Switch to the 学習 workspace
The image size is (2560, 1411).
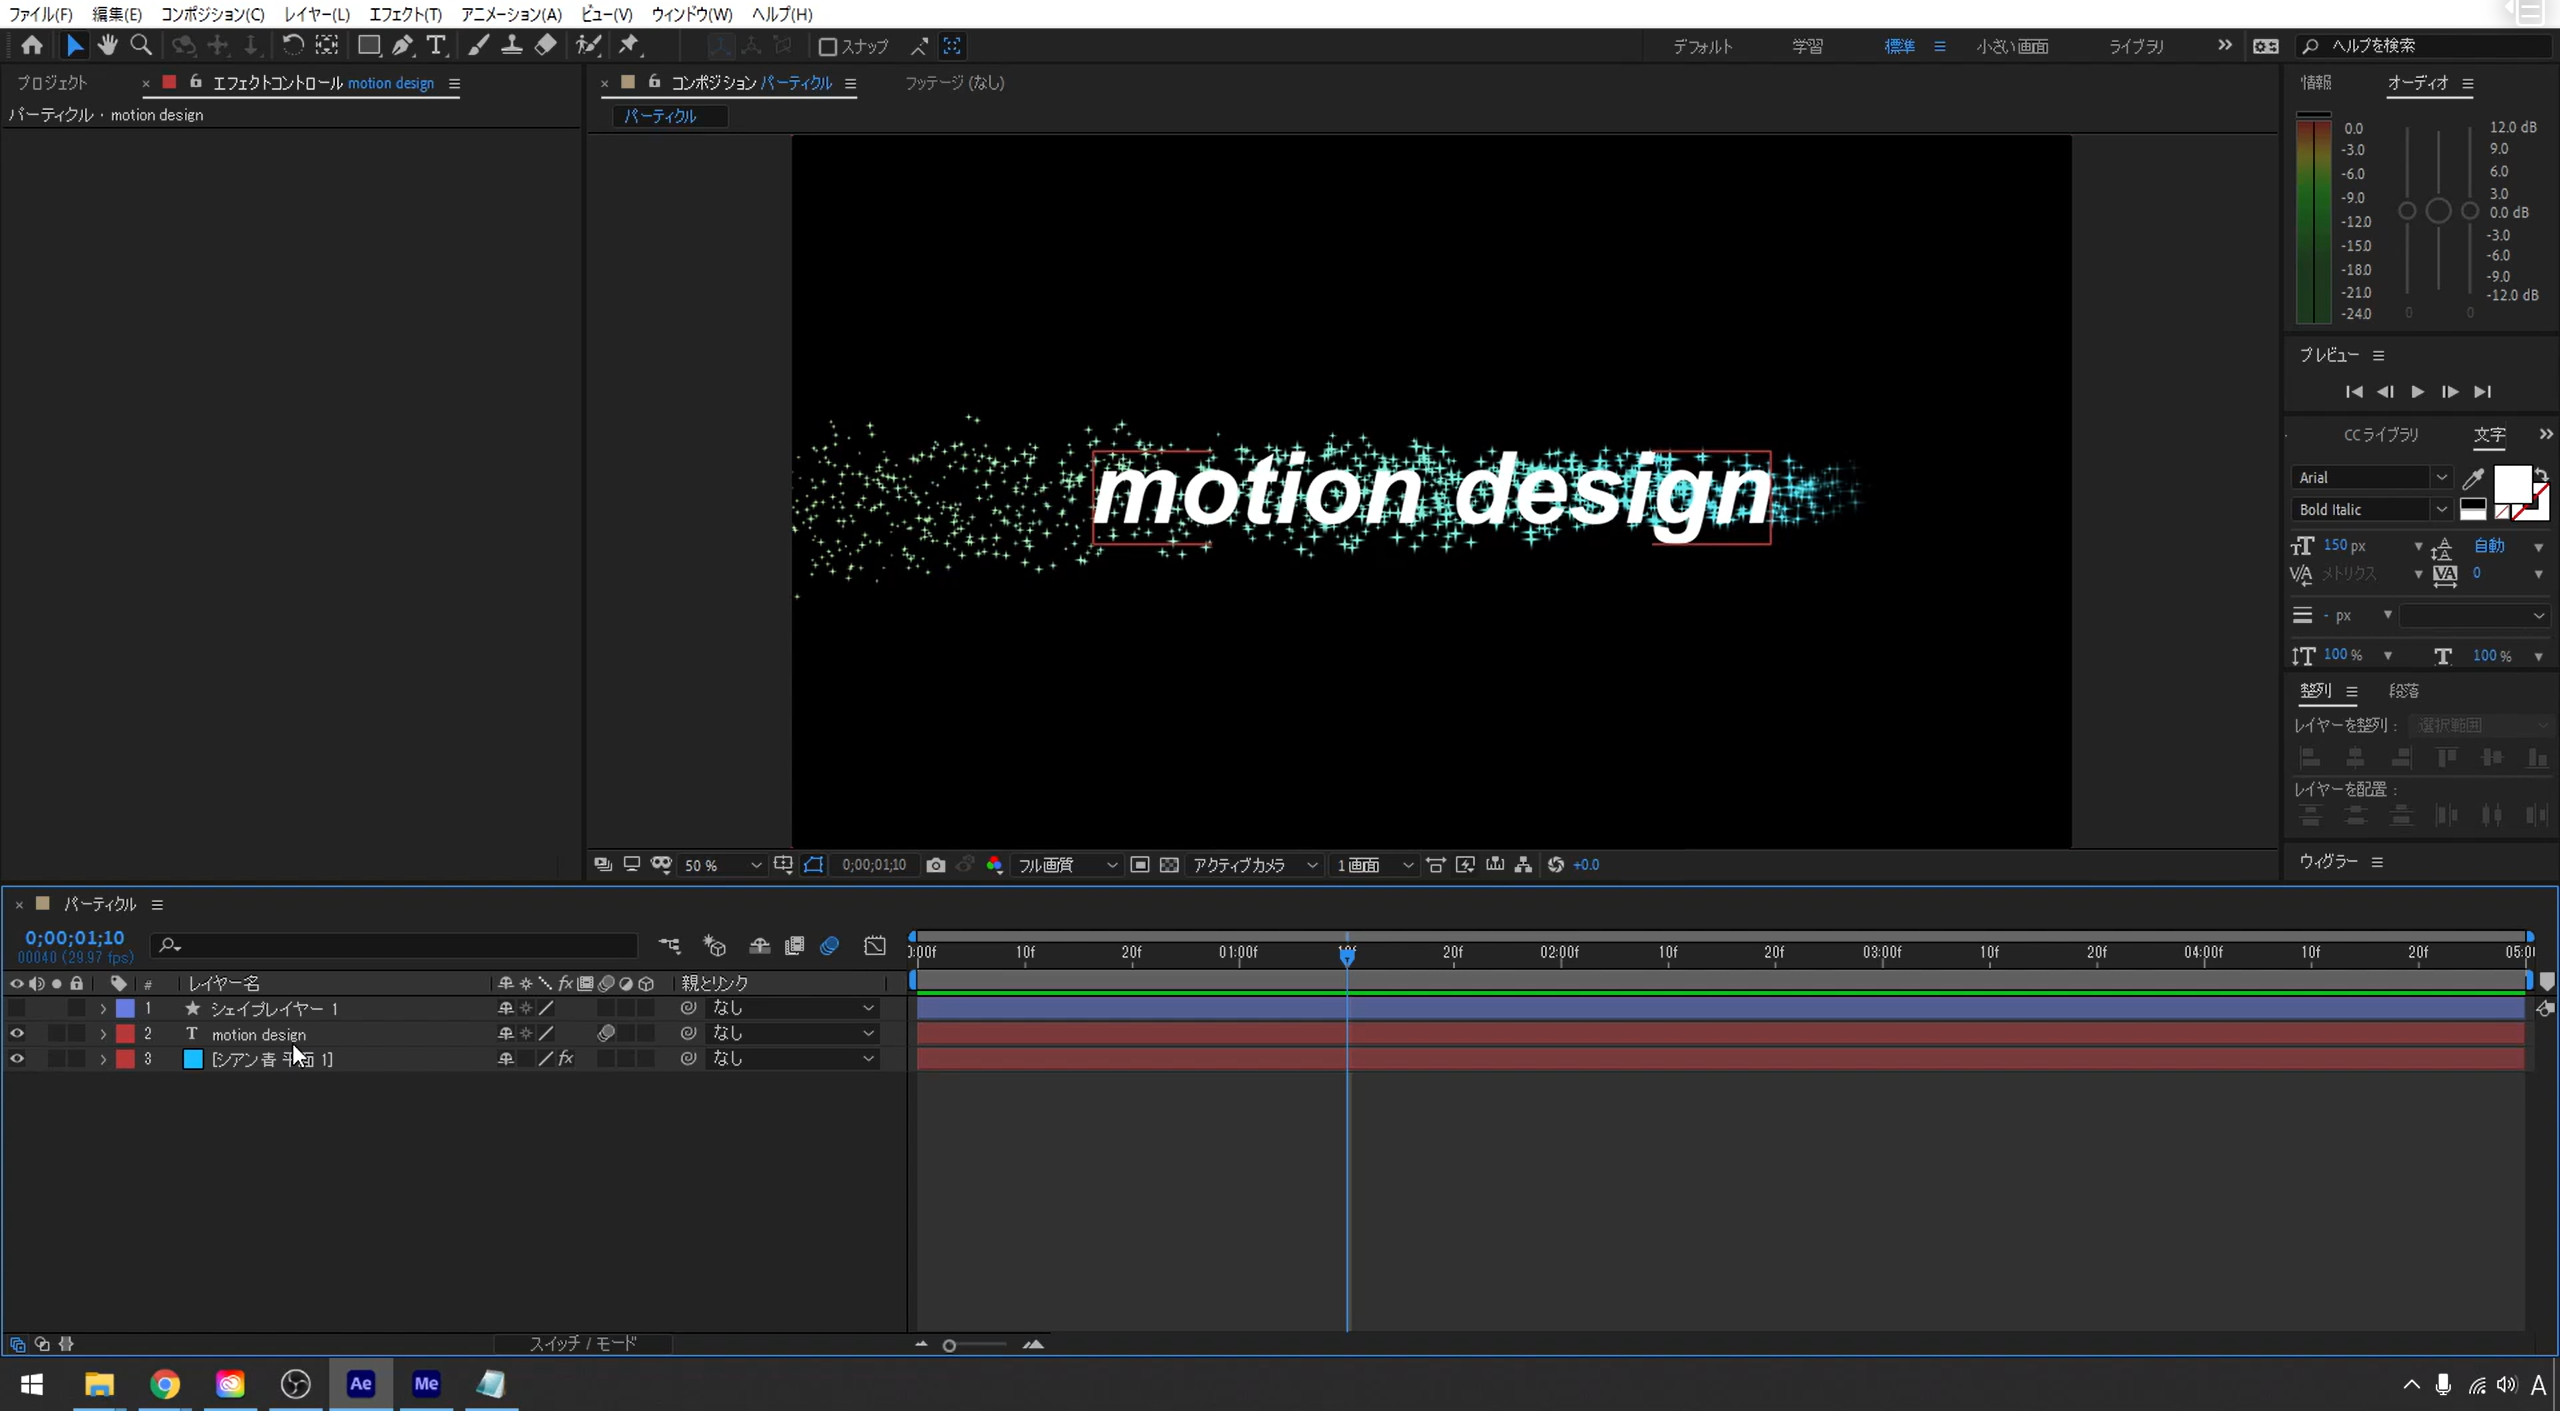pyautogui.click(x=1807, y=46)
